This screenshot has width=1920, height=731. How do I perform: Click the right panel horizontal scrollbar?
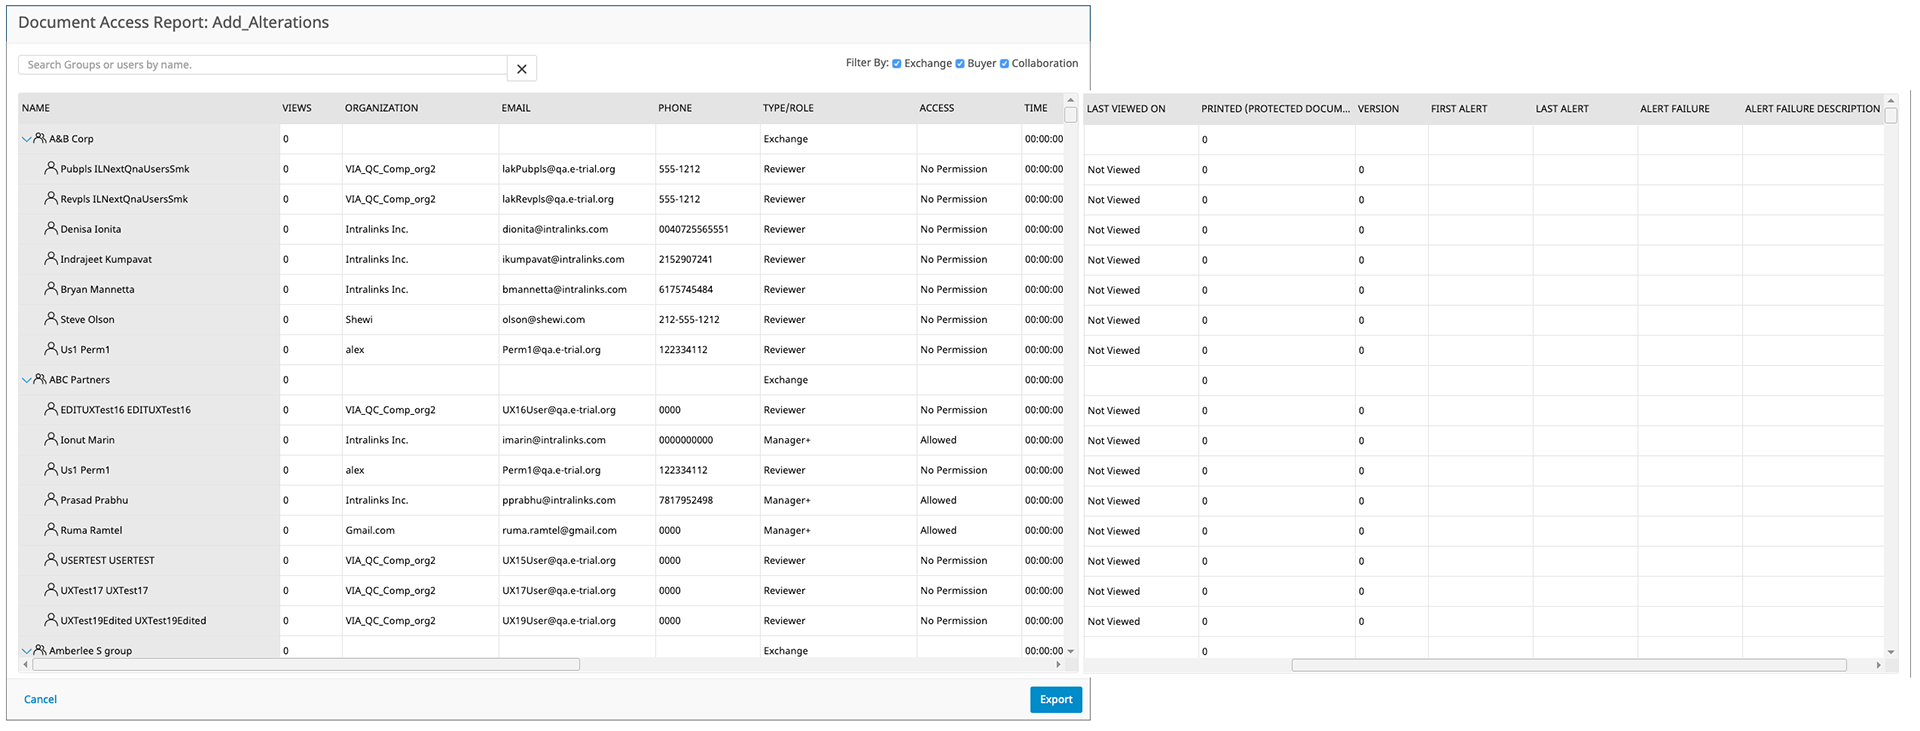[1569, 665]
